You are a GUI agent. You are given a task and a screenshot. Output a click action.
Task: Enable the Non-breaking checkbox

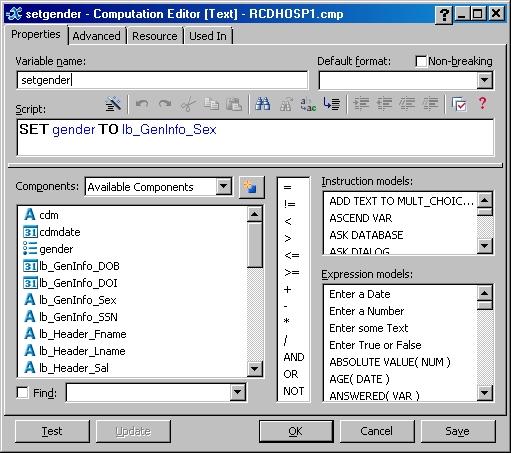coord(421,61)
